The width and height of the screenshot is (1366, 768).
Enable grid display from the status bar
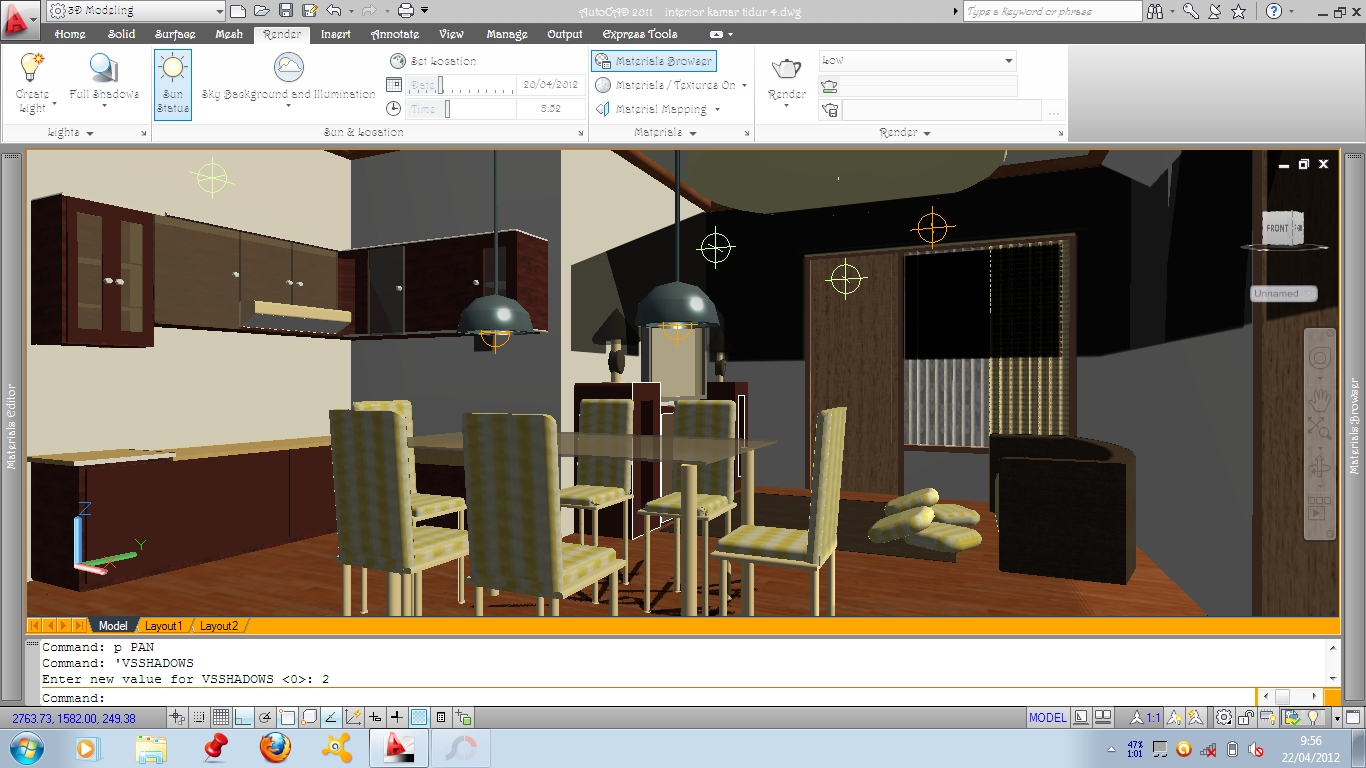[x=223, y=716]
